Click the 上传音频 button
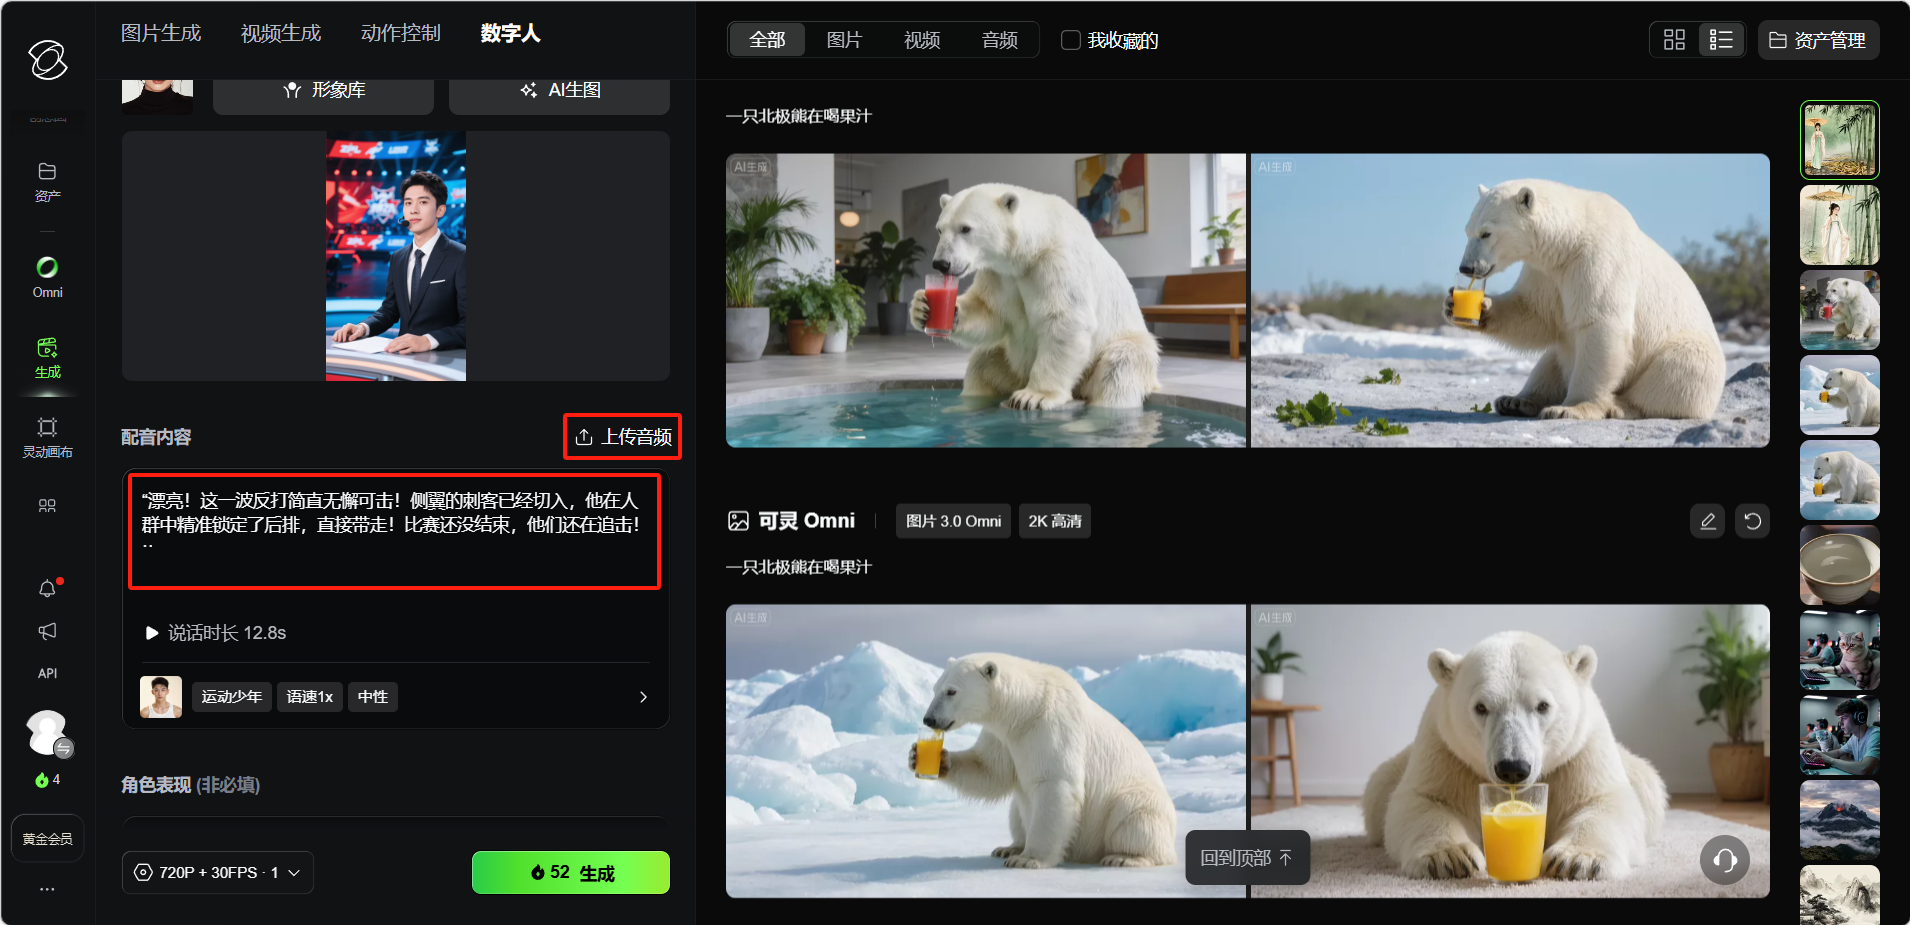The width and height of the screenshot is (1910, 925). click(622, 437)
